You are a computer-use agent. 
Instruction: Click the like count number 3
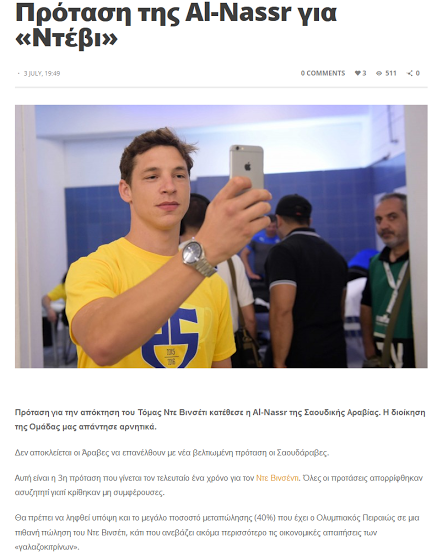364,73
